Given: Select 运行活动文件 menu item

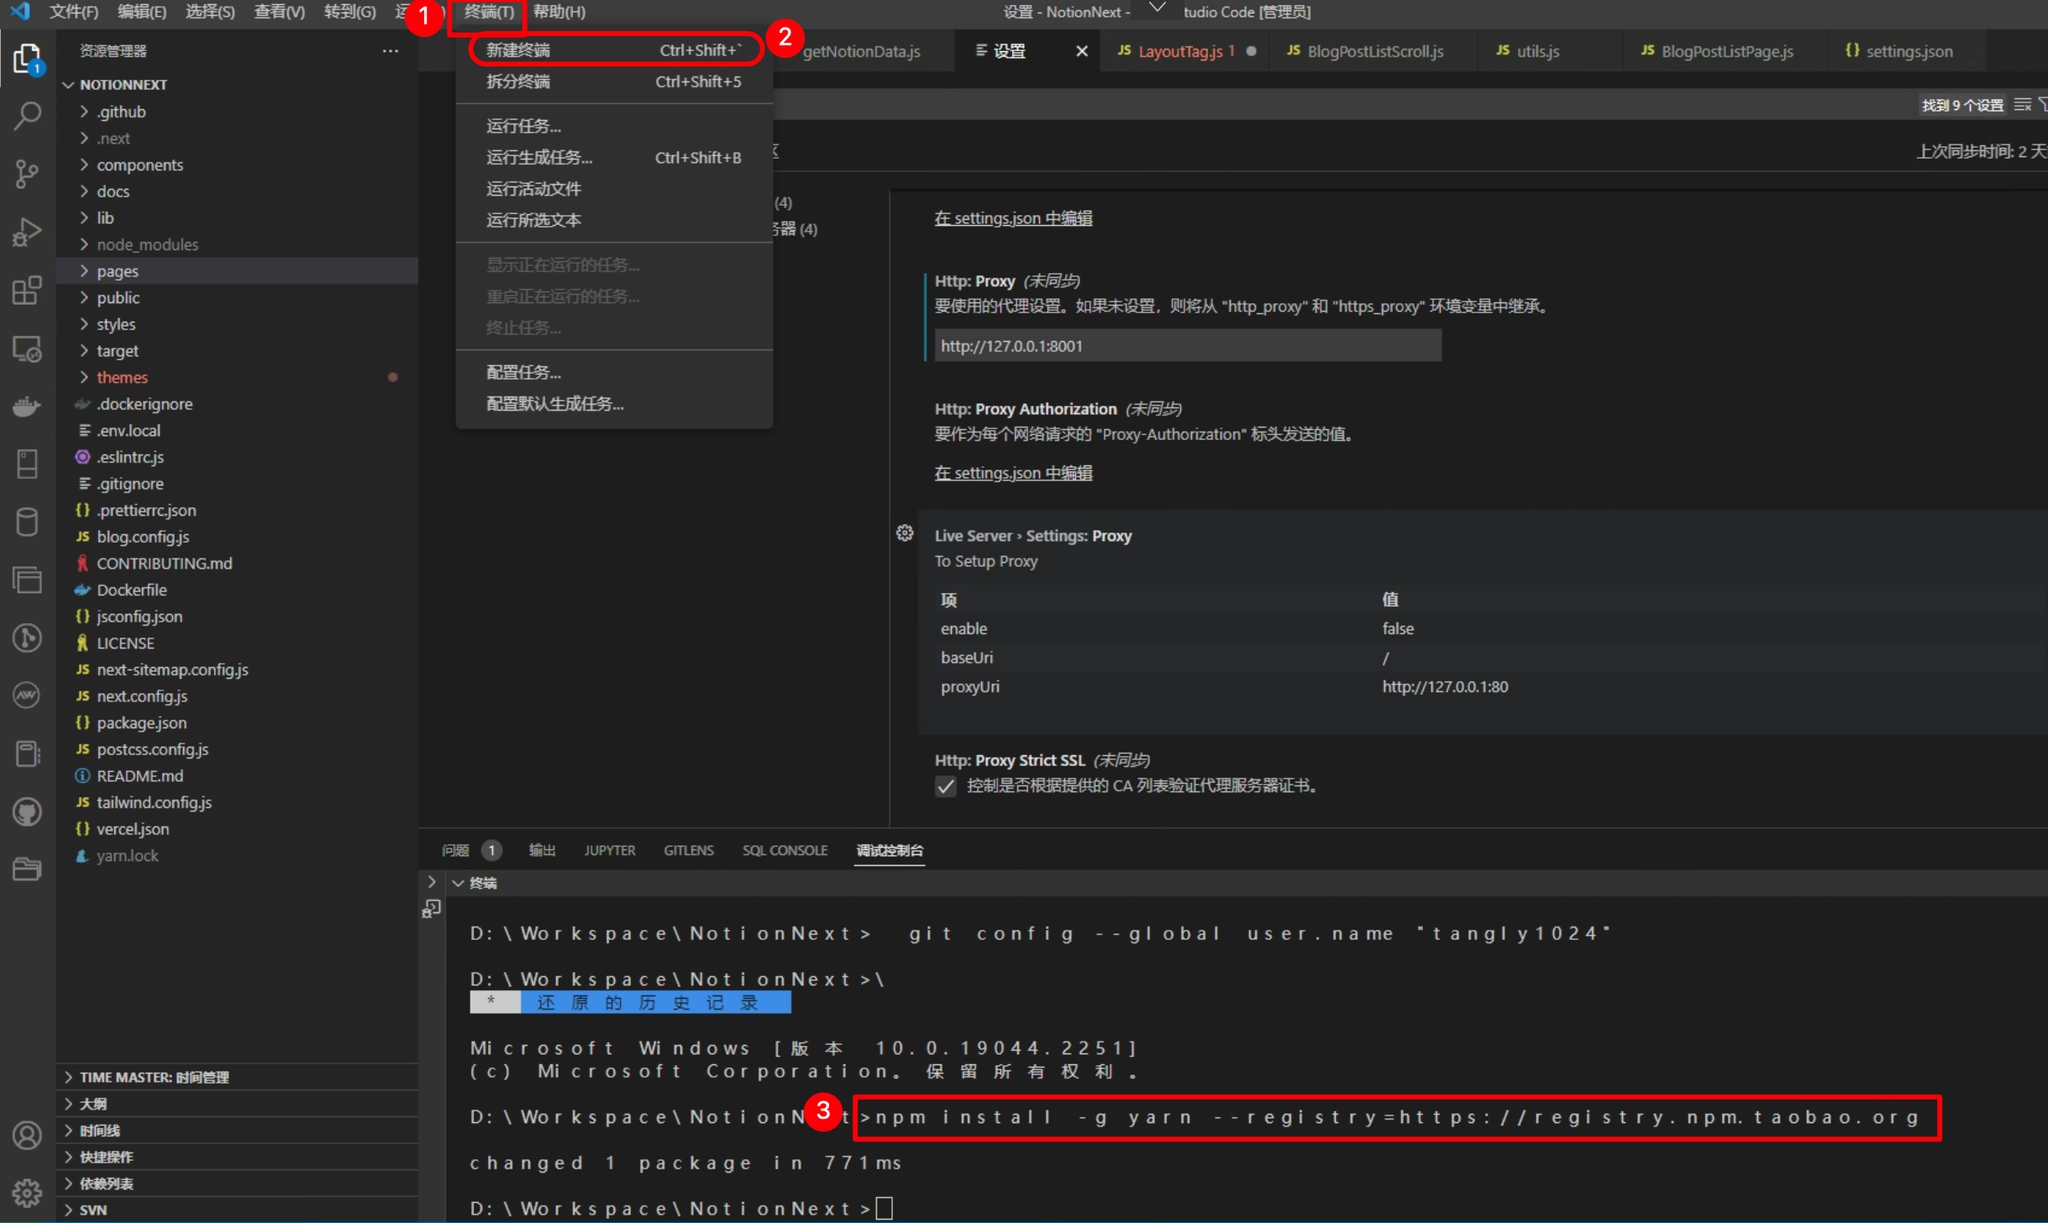Looking at the screenshot, I should 613,189.
